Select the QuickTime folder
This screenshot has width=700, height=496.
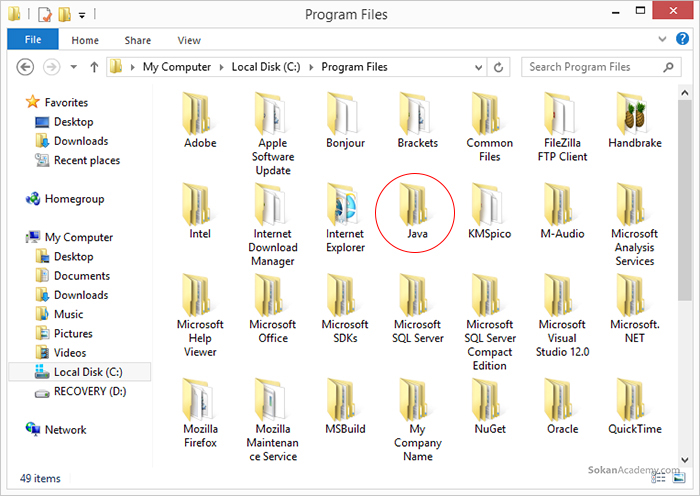pyautogui.click(x=634, y=407)
